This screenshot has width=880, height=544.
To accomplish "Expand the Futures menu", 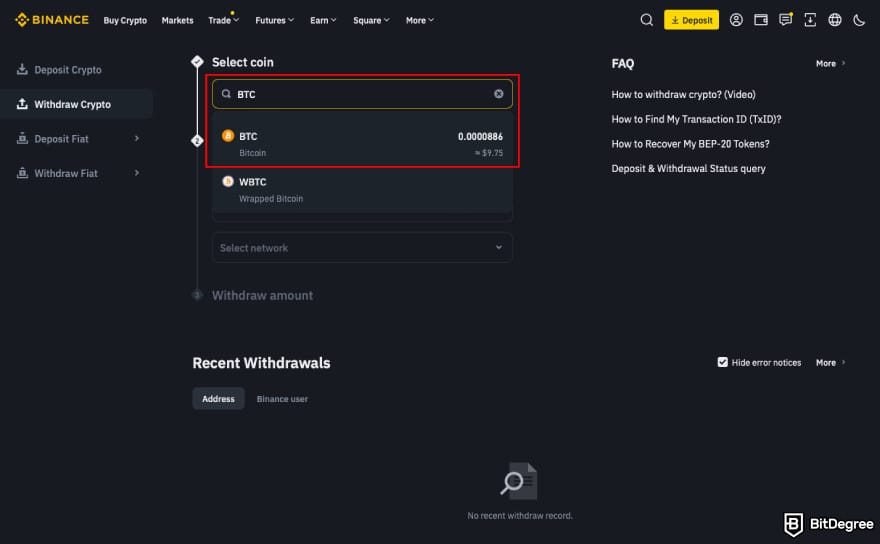I will pos(274,20).
